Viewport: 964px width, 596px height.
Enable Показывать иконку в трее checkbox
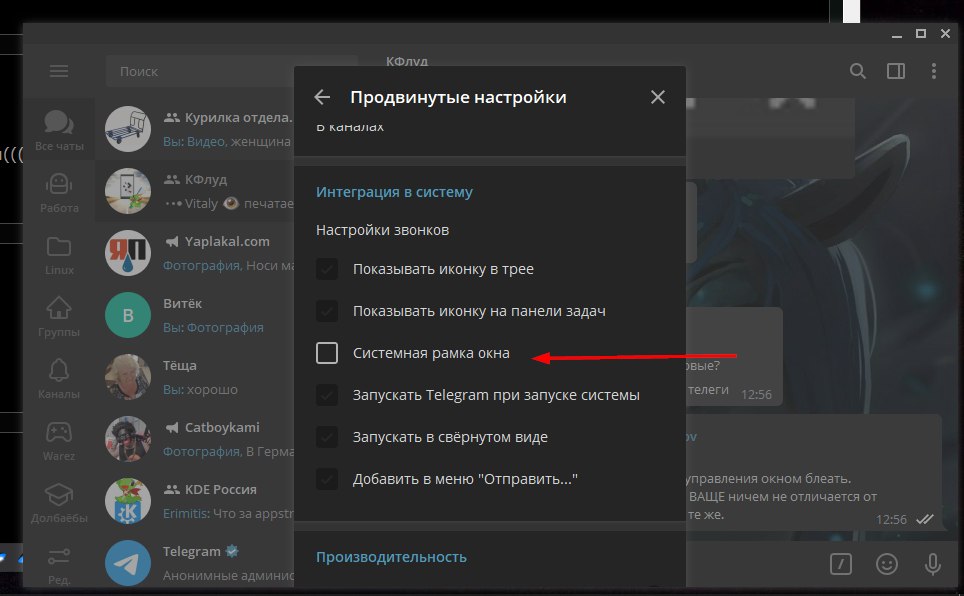(327, 269)
